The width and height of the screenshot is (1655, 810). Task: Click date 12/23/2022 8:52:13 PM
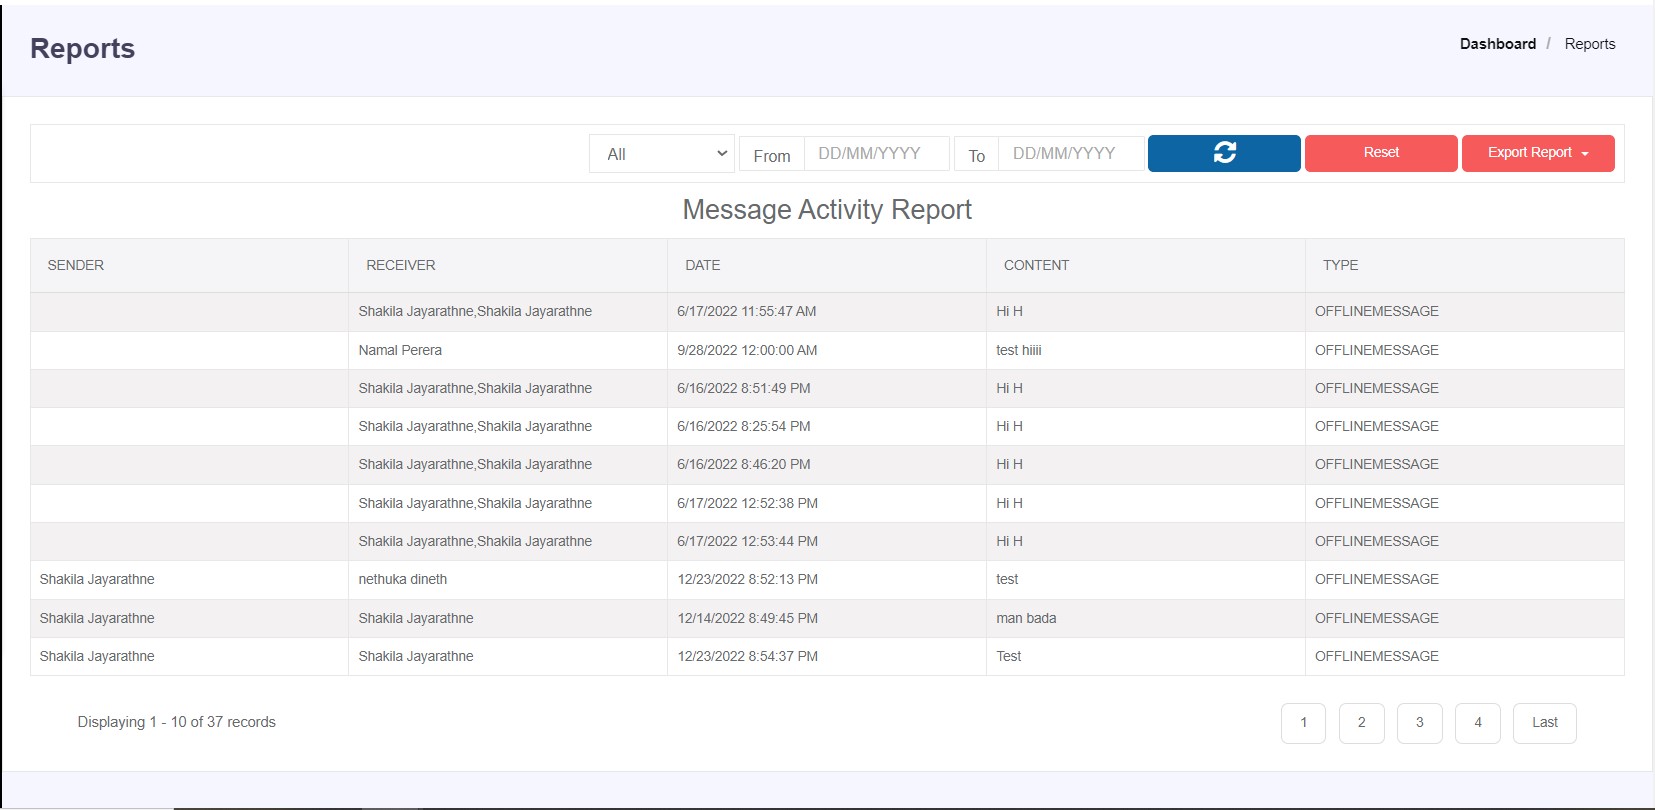(x=748, y=579)
